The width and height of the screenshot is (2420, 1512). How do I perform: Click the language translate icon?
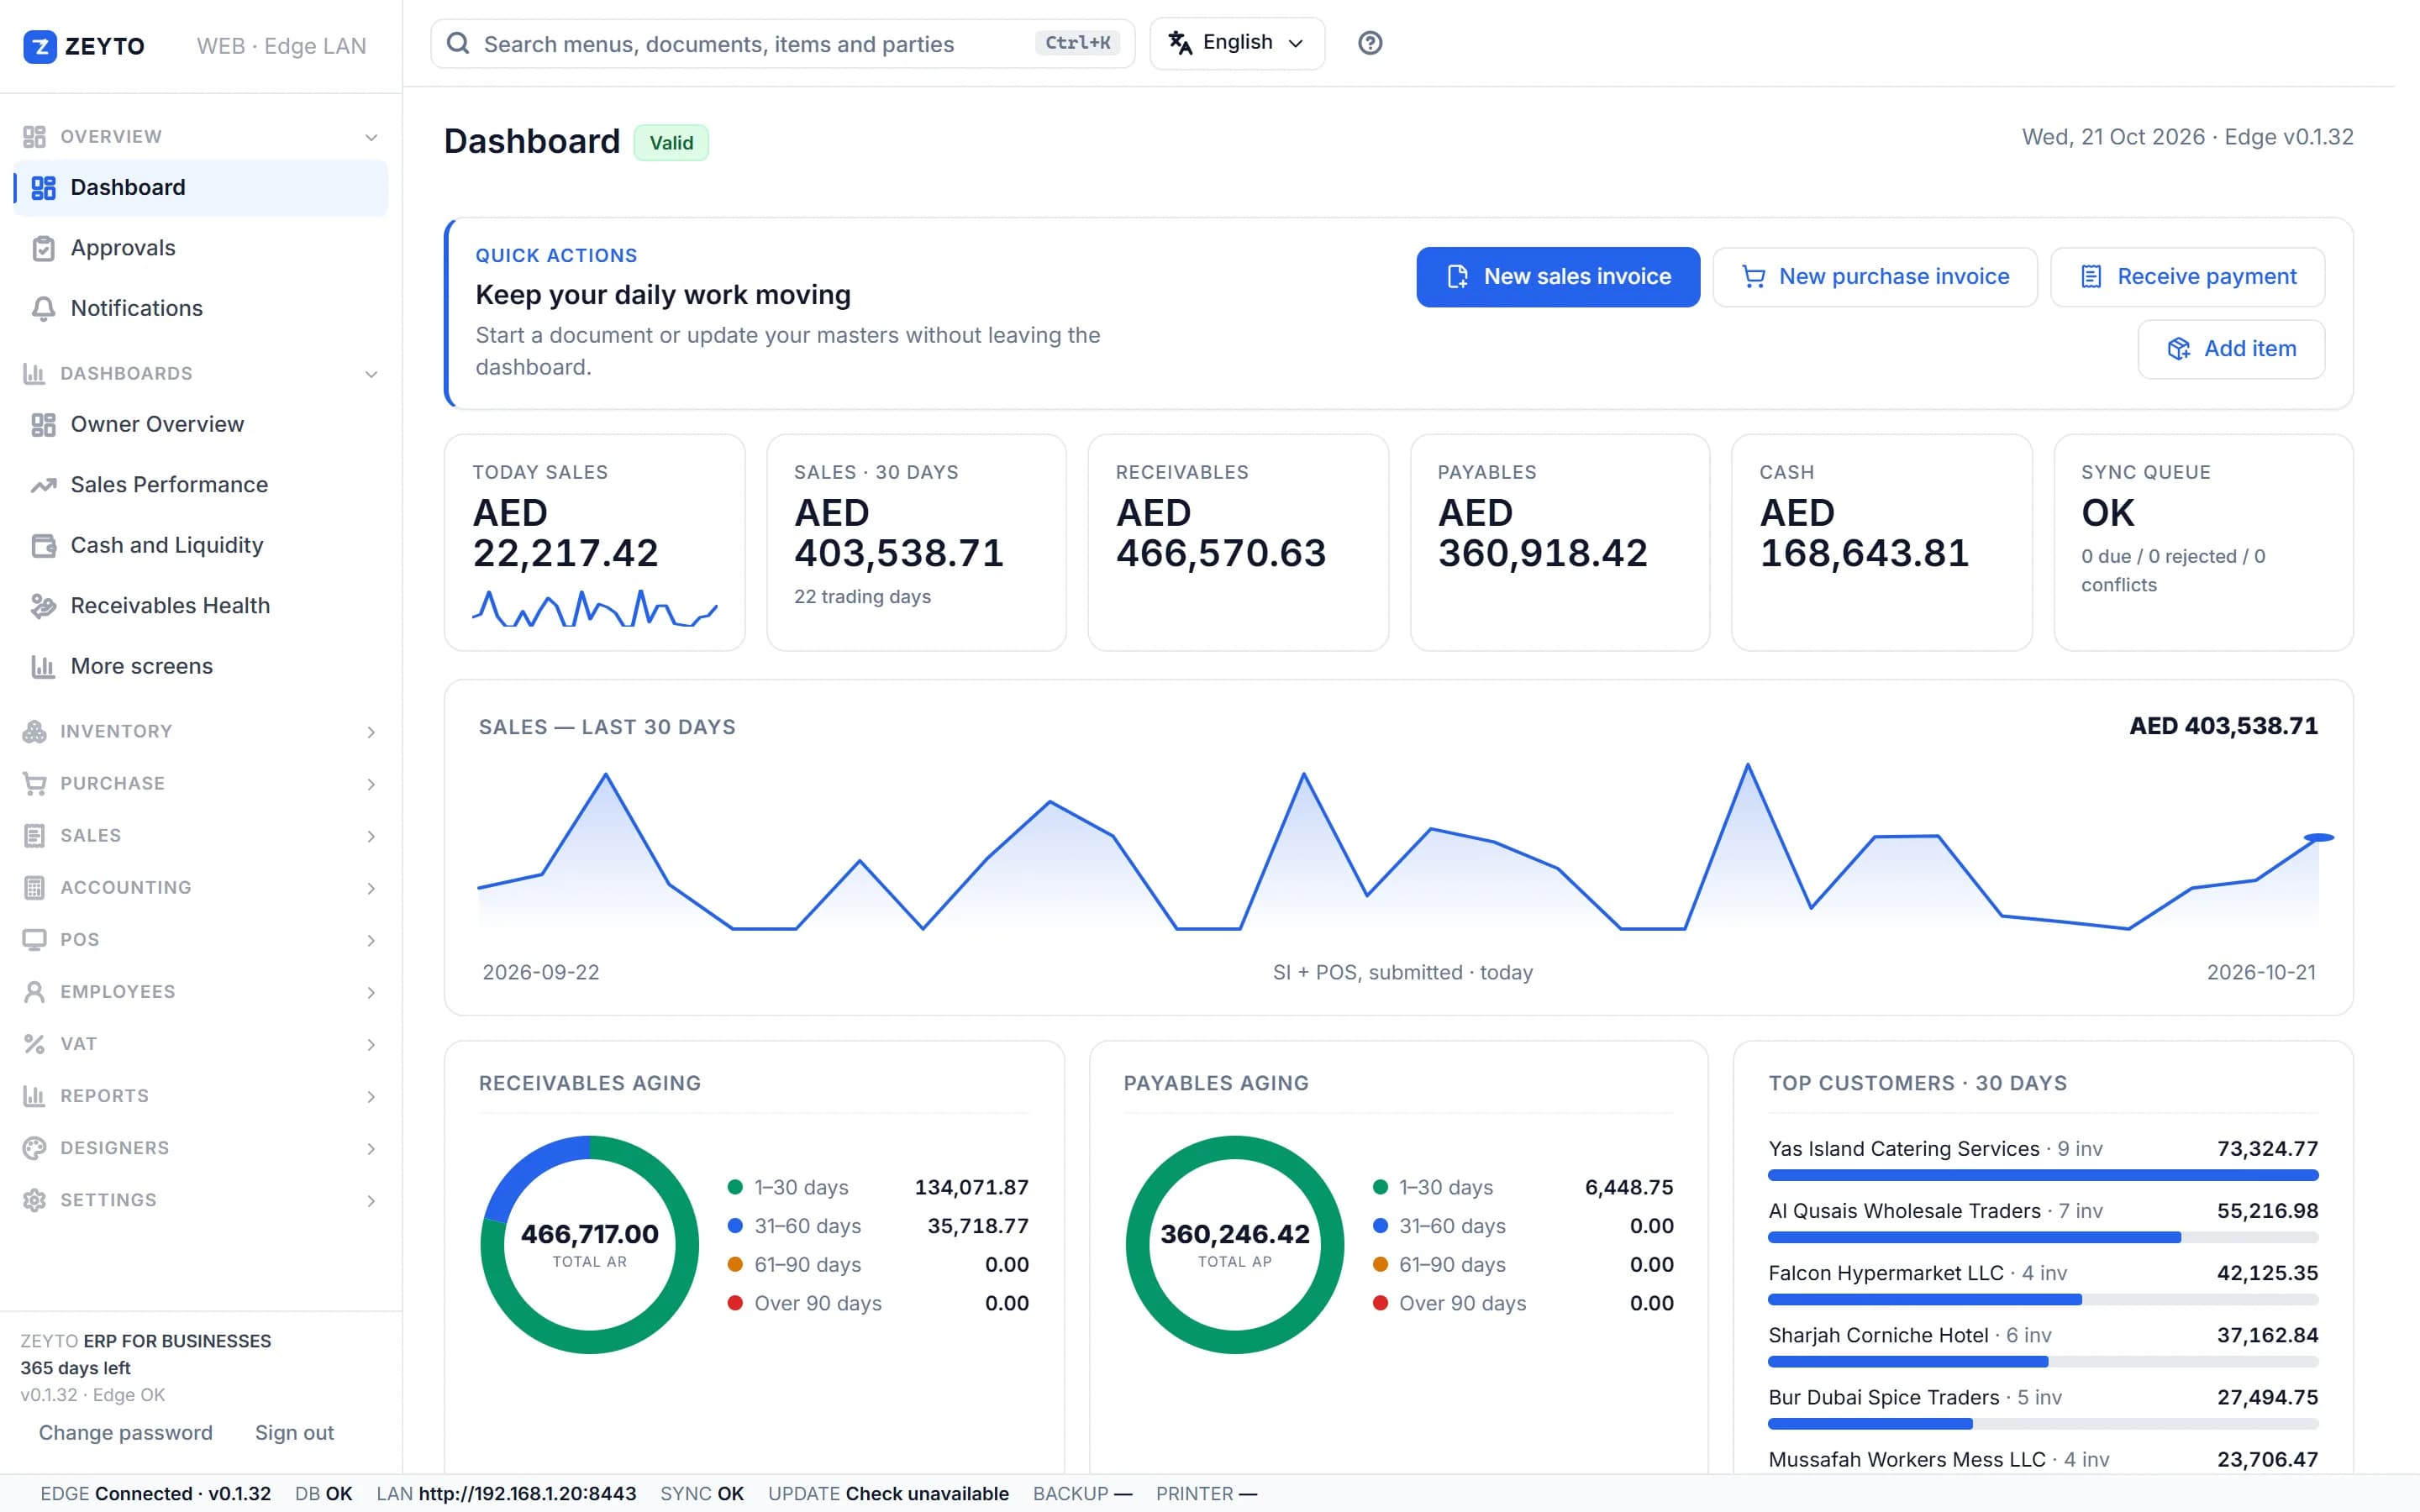click(x=1180, y=43)
